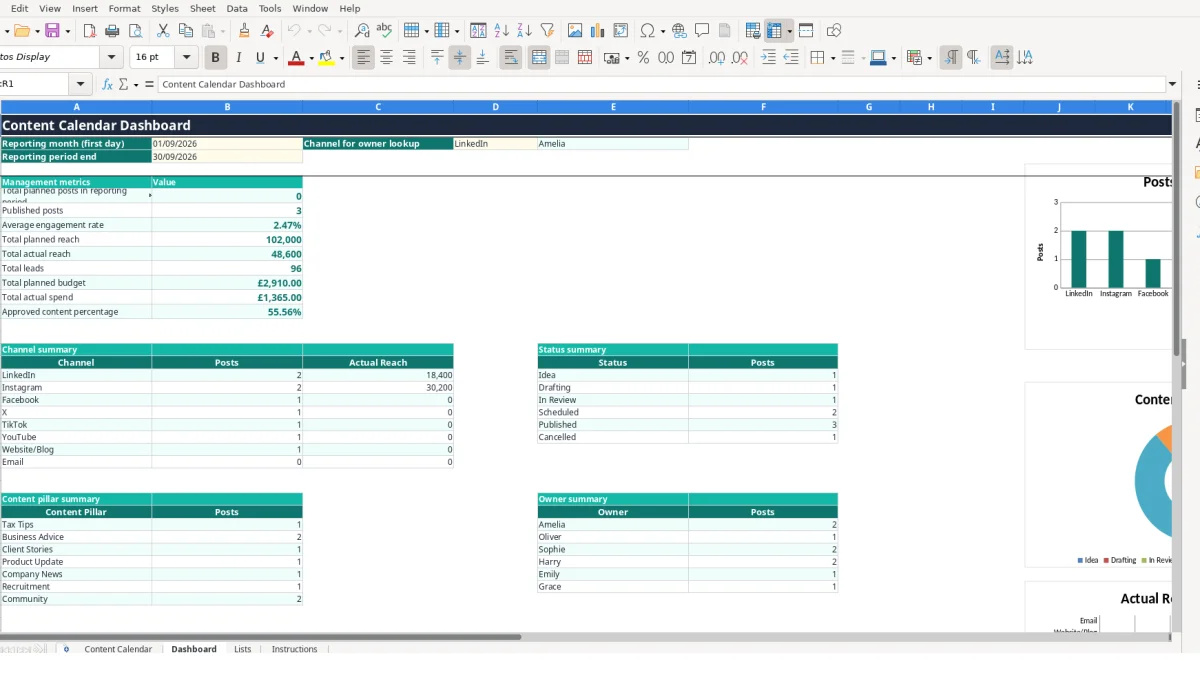
Task: Switch to Instructions sheet tab
Action: (294, 649)
